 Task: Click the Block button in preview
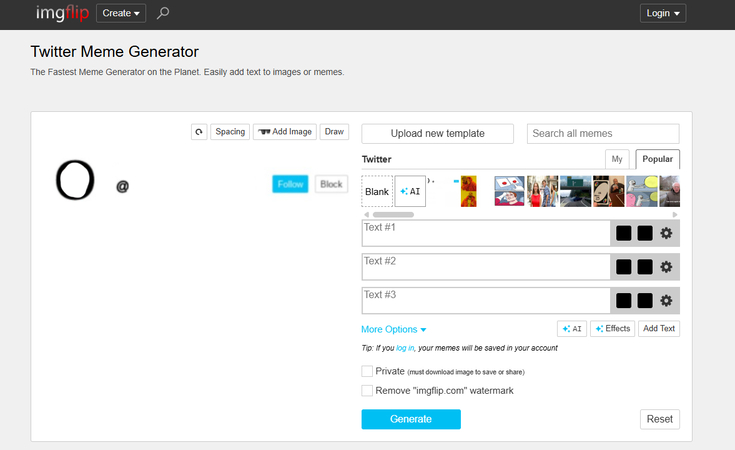pos(331,184)
